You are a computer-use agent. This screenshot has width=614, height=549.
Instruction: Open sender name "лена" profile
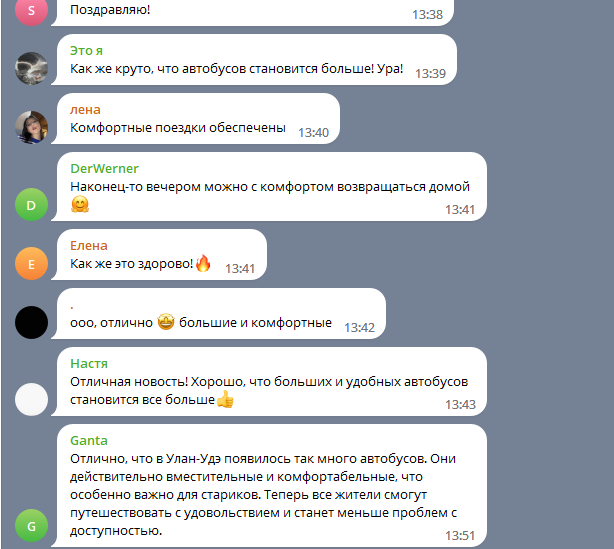click(x=85, y=110)
